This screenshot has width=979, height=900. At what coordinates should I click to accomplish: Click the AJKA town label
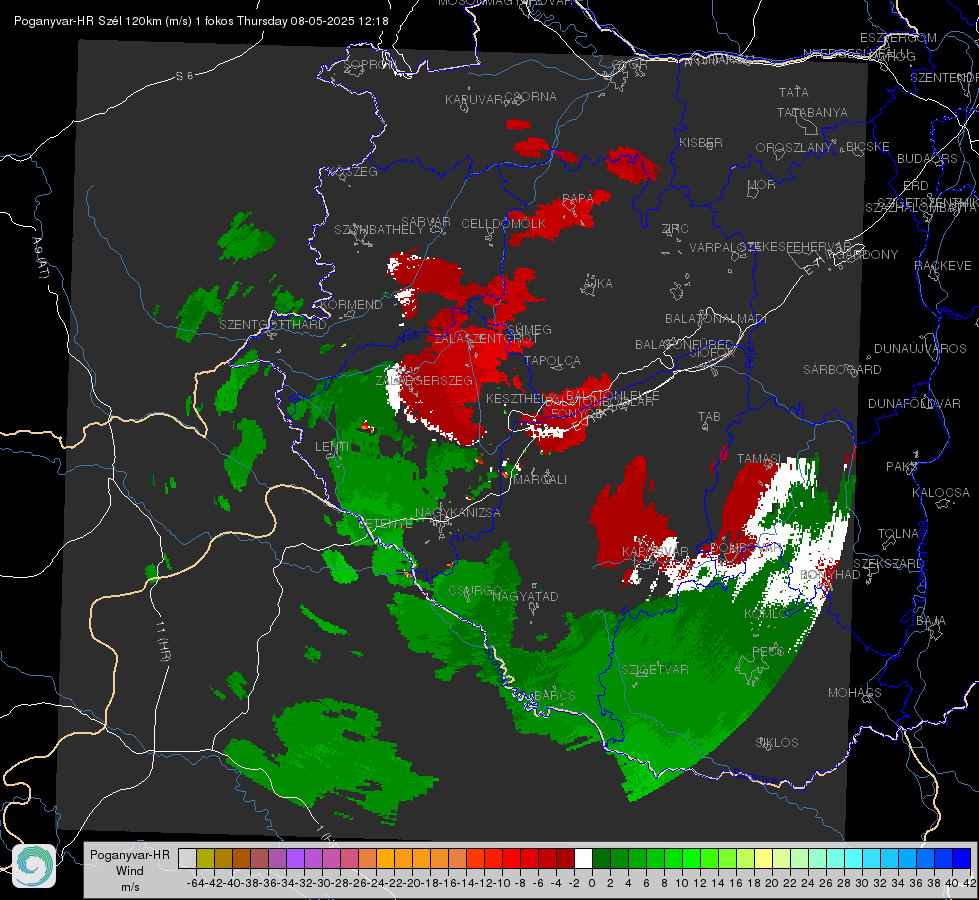(598, 284)
